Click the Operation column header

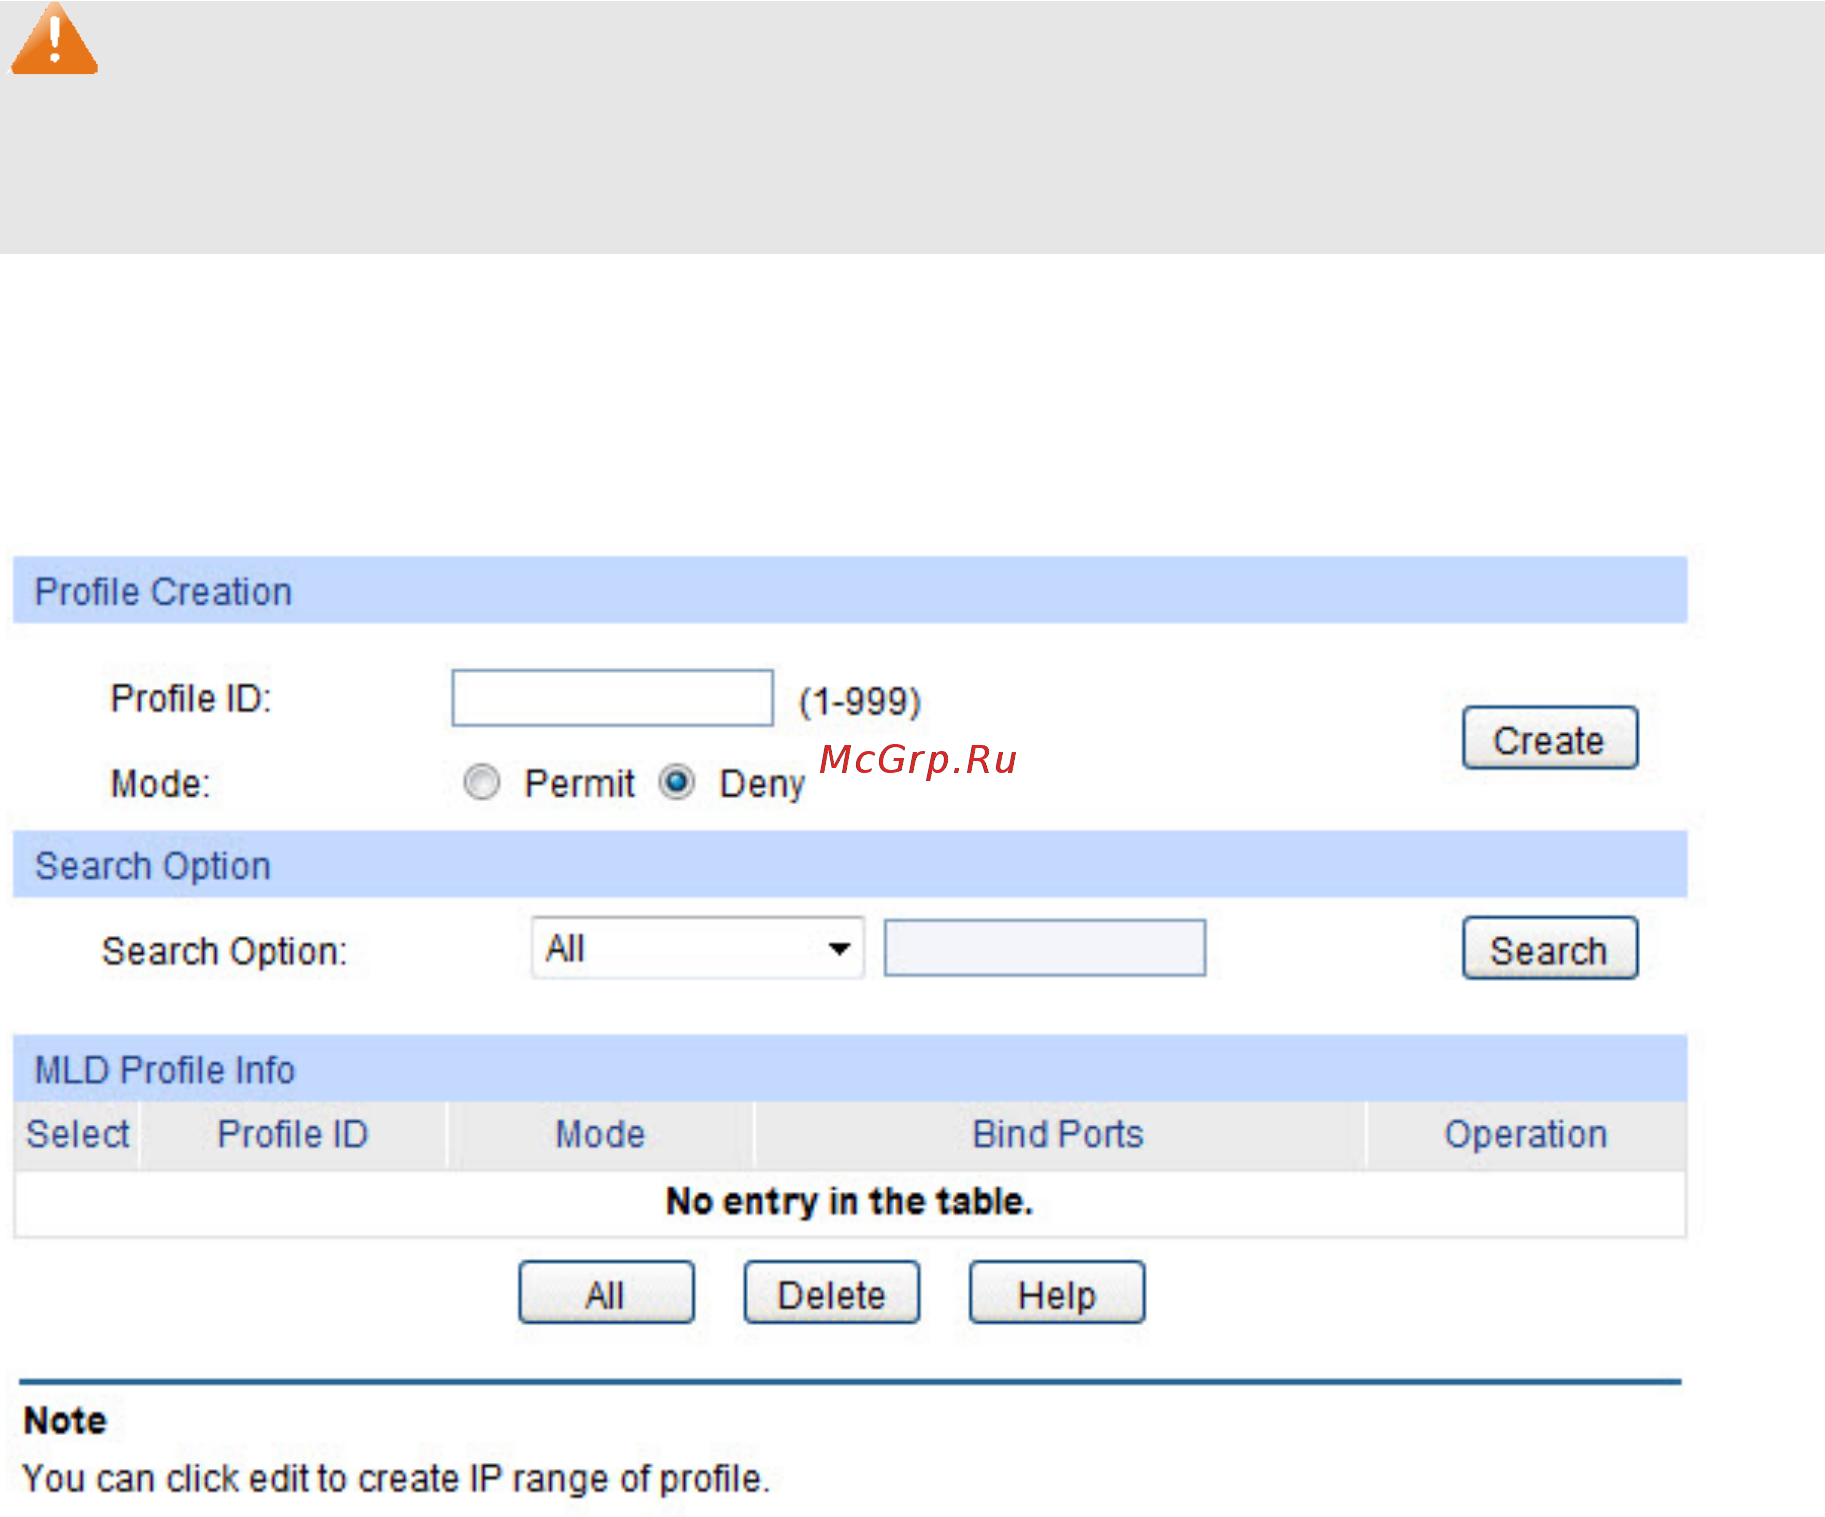pos(1526,1135)
